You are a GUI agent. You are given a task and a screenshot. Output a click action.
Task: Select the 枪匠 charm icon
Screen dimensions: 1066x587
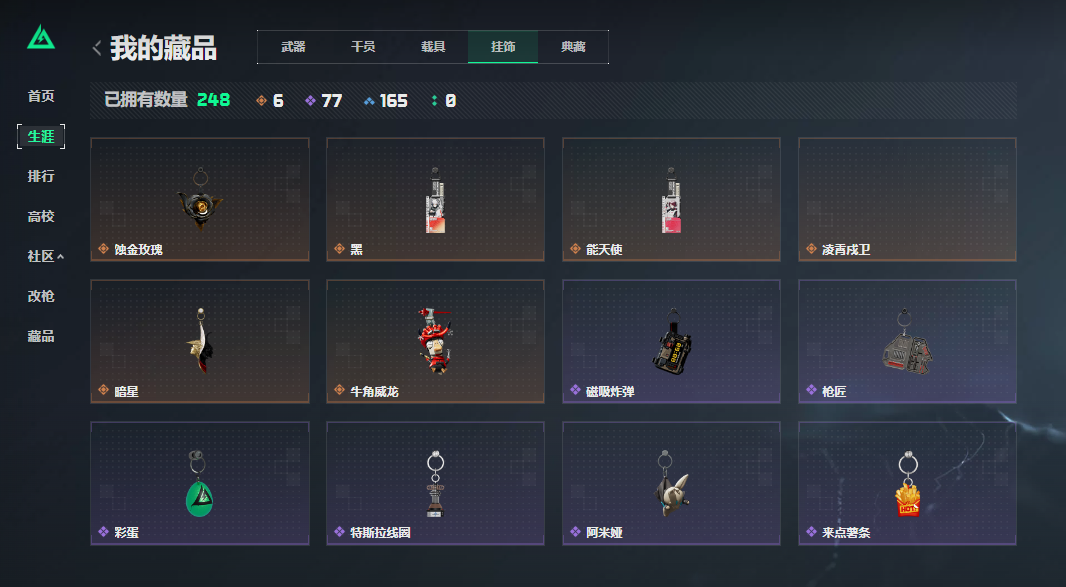pyautogui.click(x=907, y=341)
